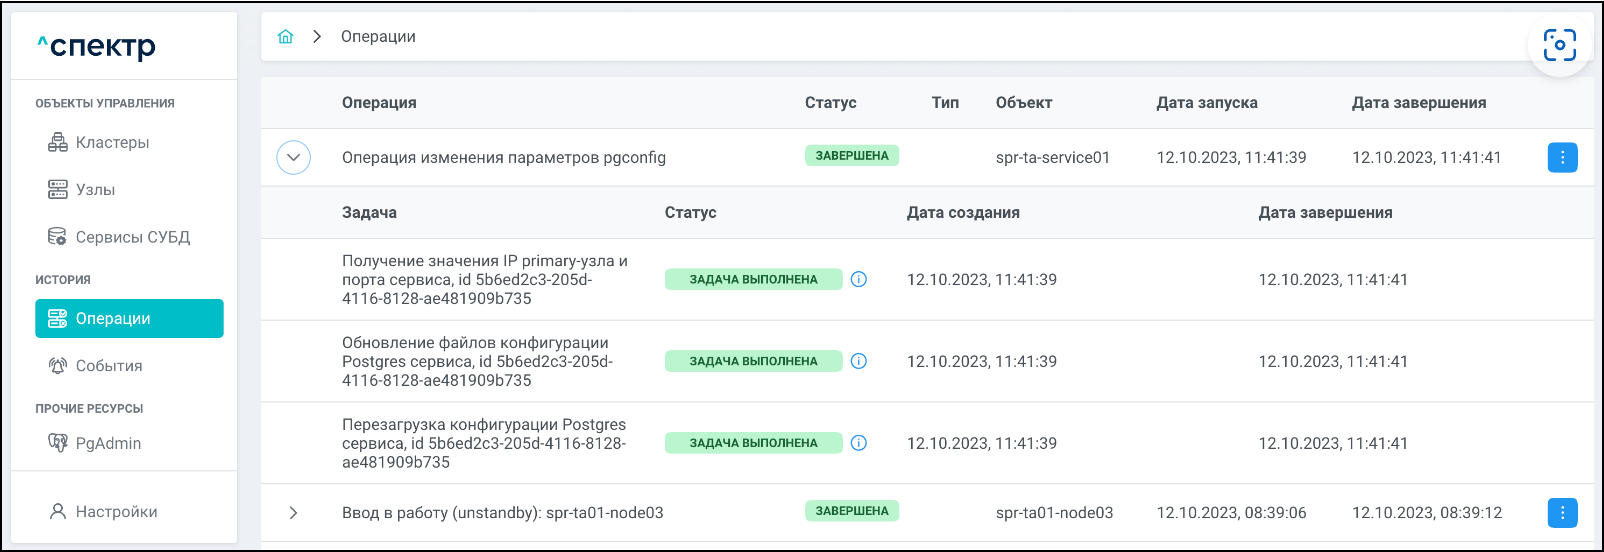The image size is (1604, 552).
Task: Click the Операции breadcrumb label
Action: [378, 37]
